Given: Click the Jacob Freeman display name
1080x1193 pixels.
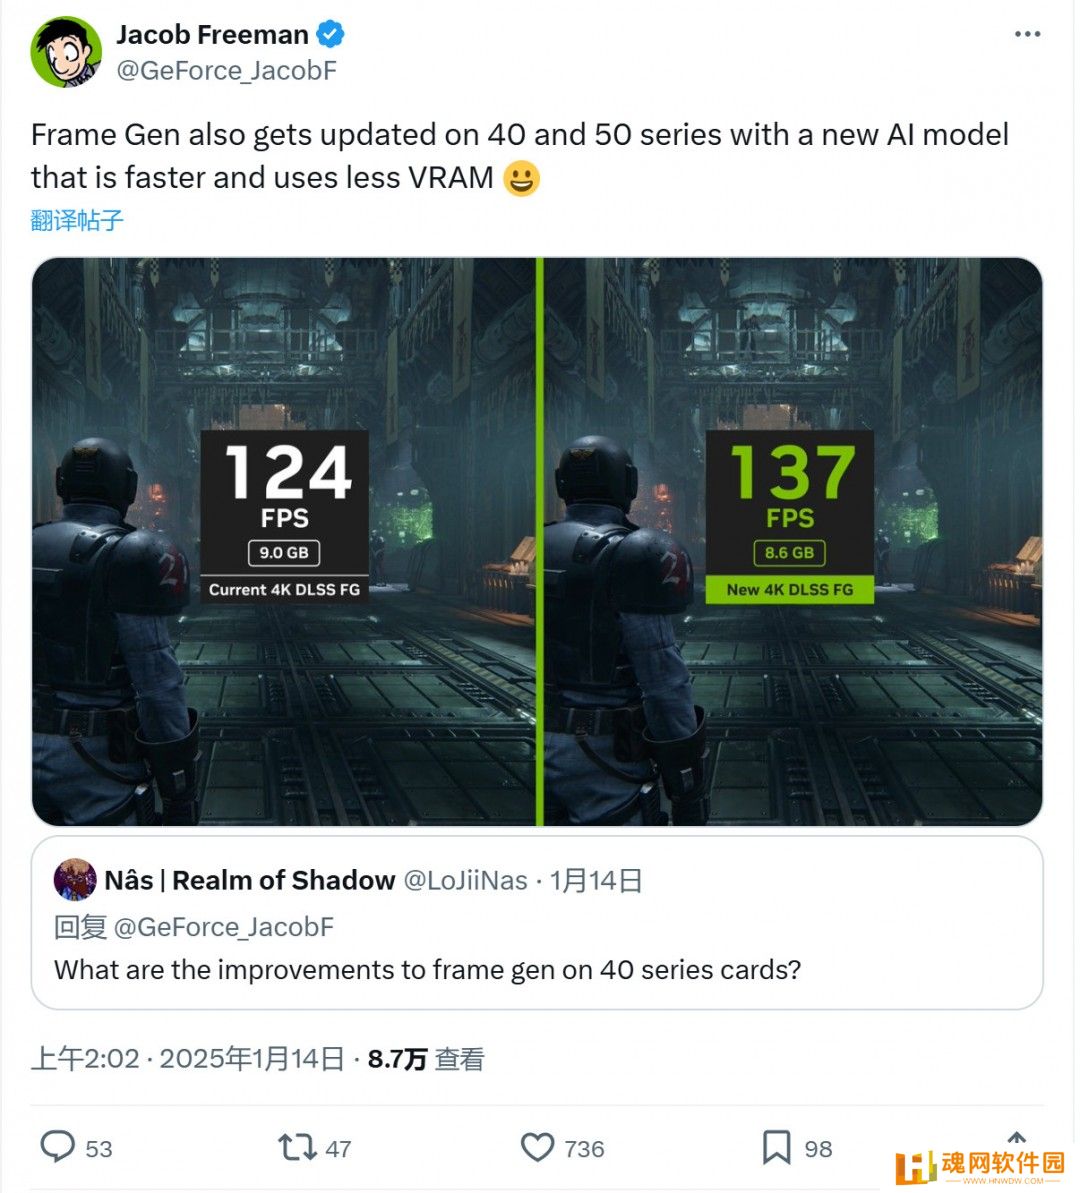Looking at the screenshot, I should point(212,35).
